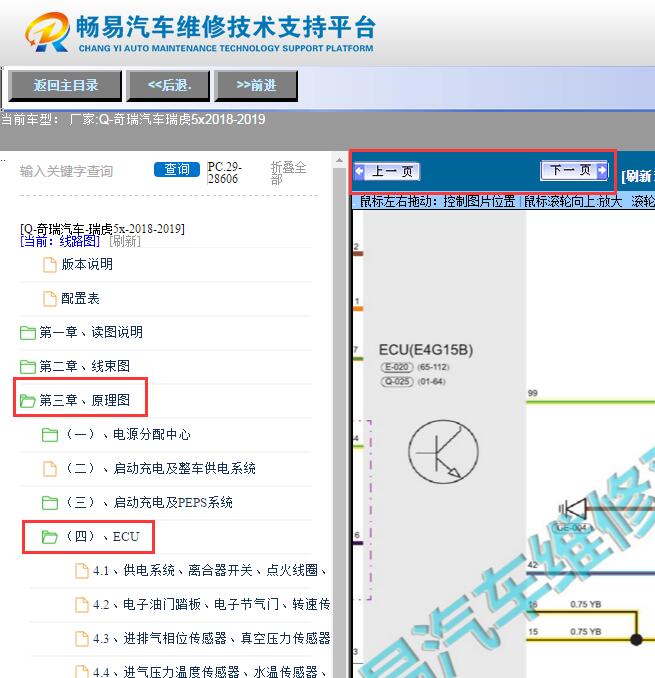Click the transistor symbol in the diagram
The height and width of the screenshot is (678, 655).
443,451
